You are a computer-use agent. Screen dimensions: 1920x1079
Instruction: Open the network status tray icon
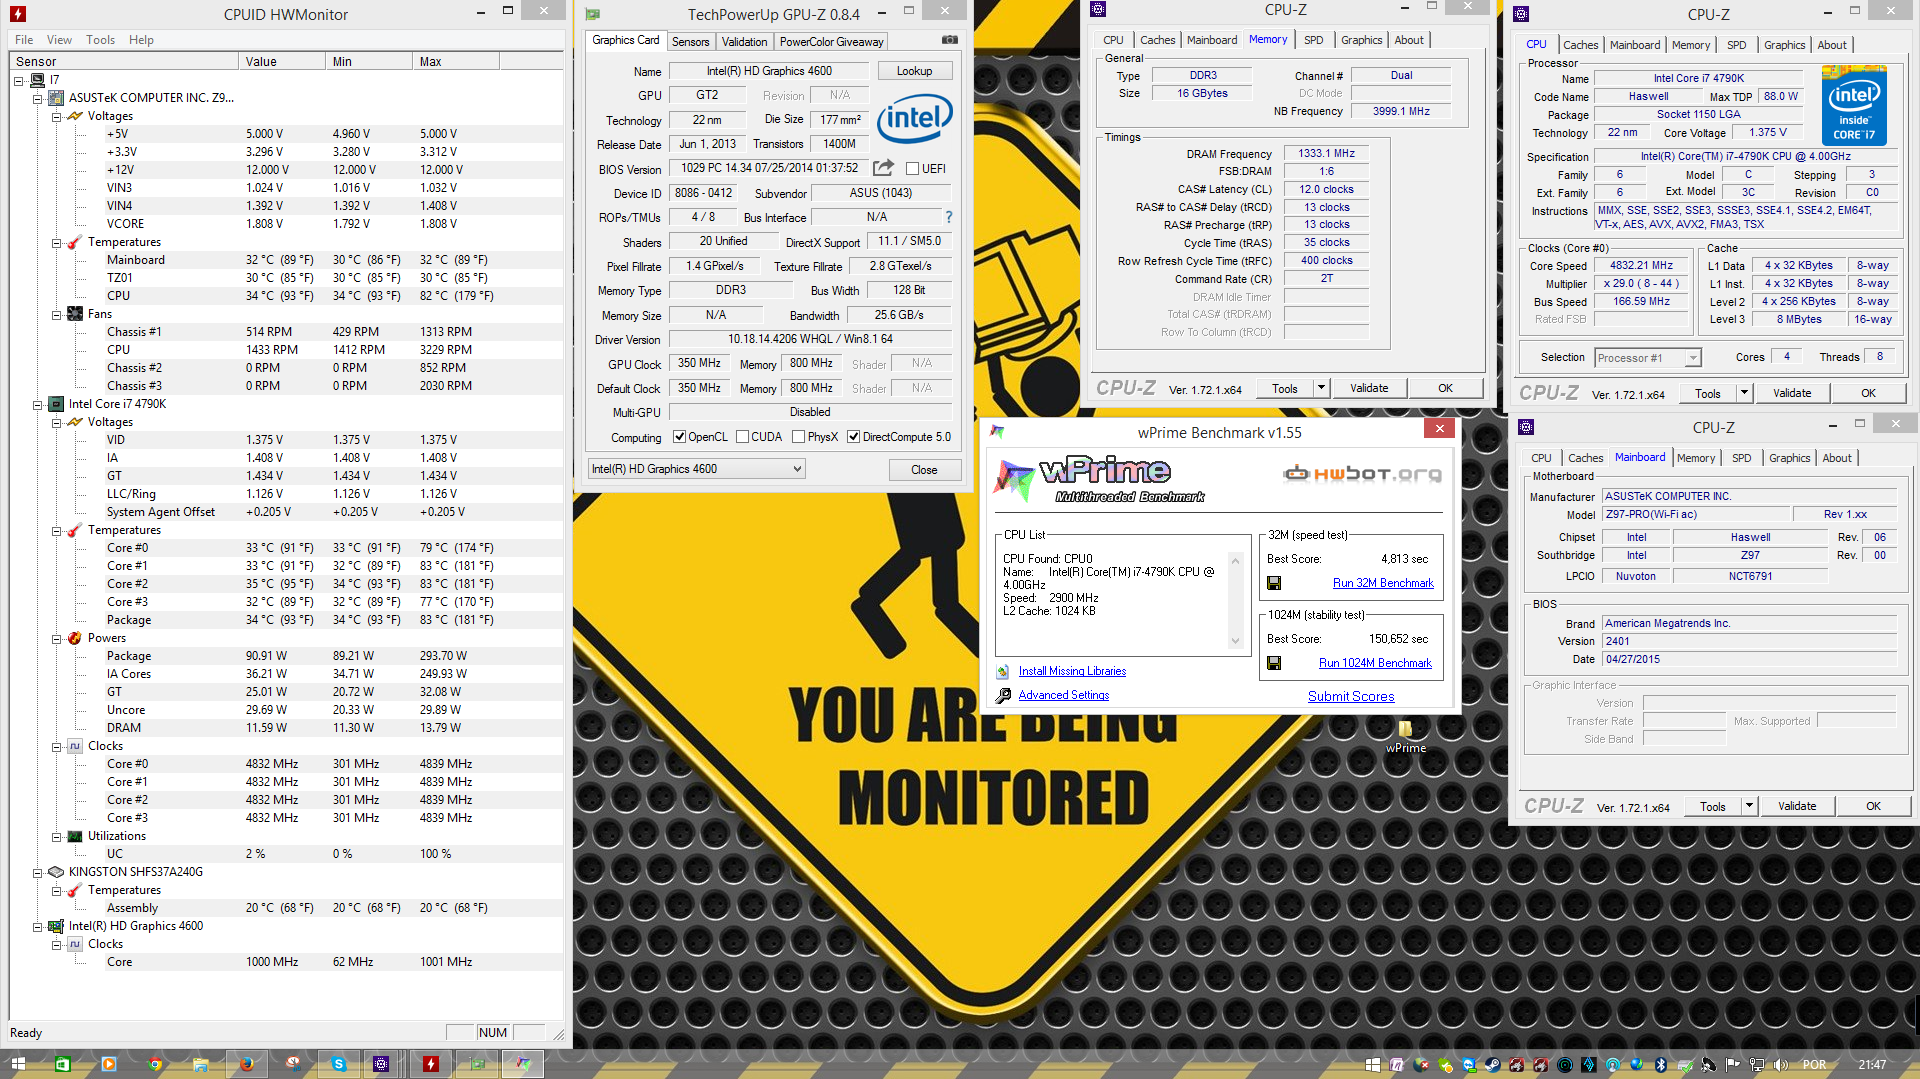[1757, 1065]
